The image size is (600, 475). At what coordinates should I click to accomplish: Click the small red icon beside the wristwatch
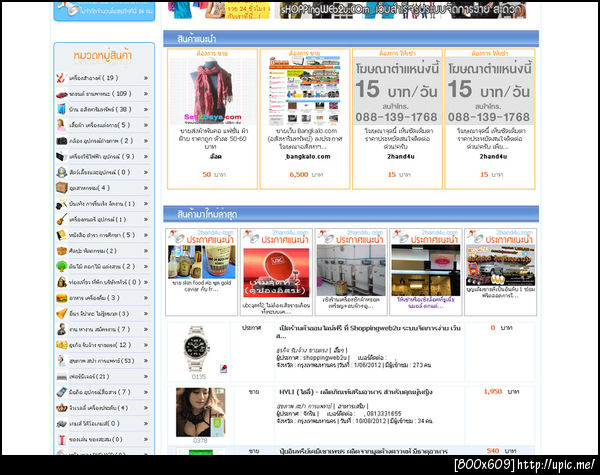point(224,369)
